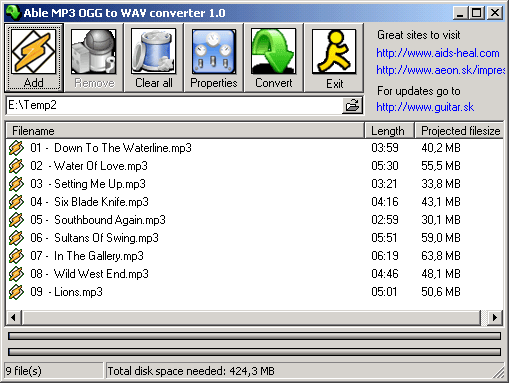Sort list by Filename column header
509x383 pixels.
point(185,131)
